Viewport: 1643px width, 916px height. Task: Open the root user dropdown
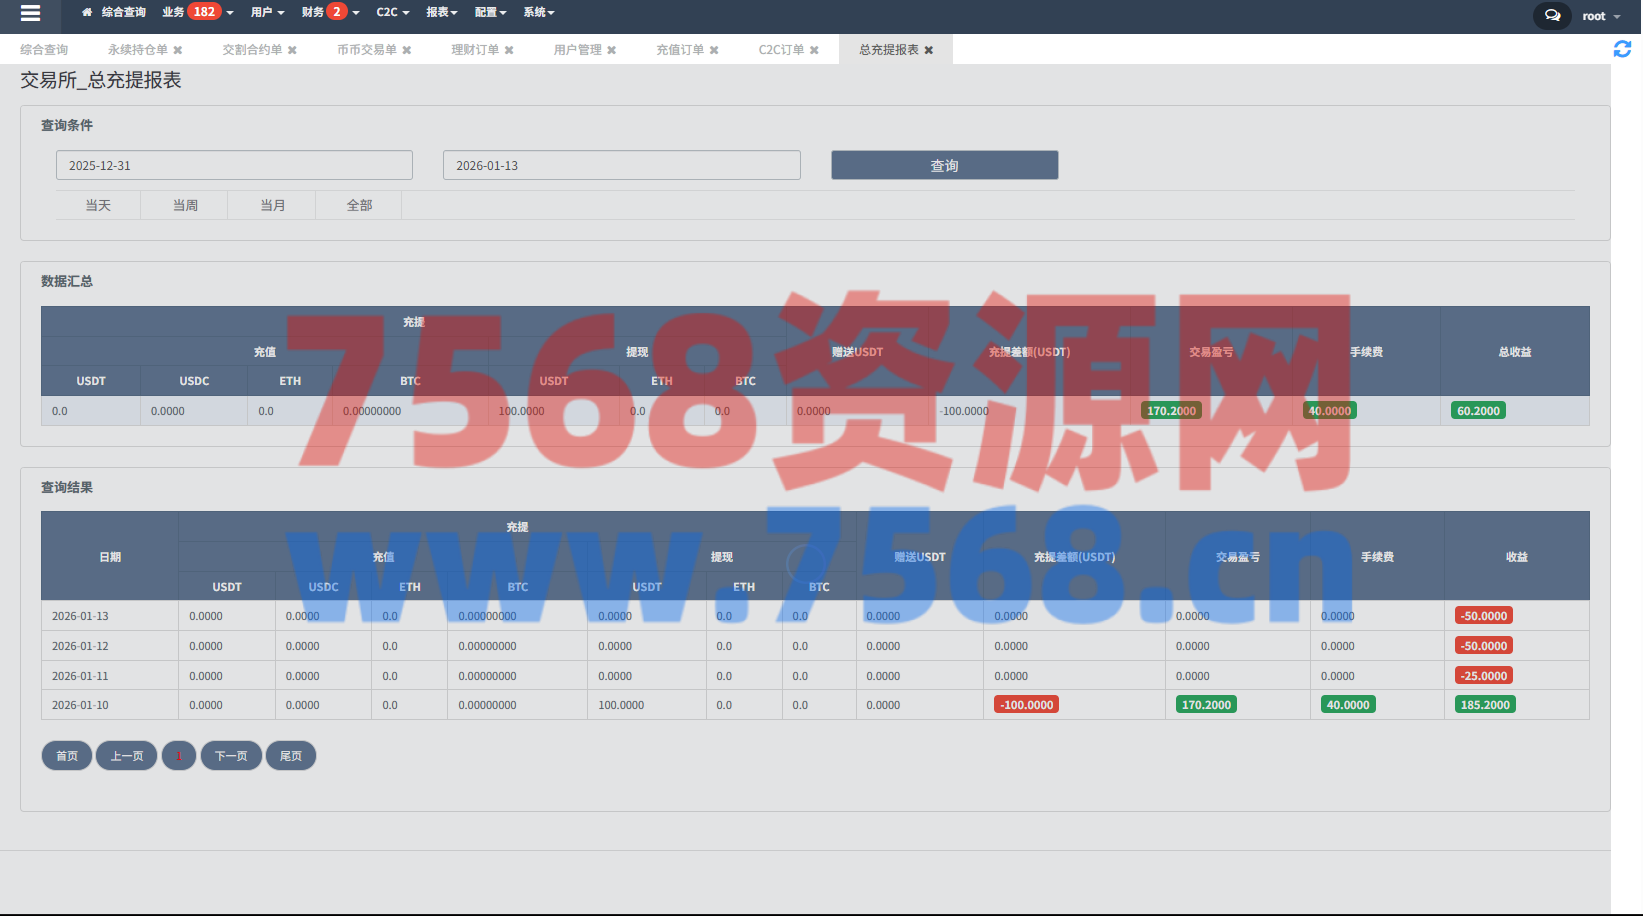click(x=1601, y=16)
